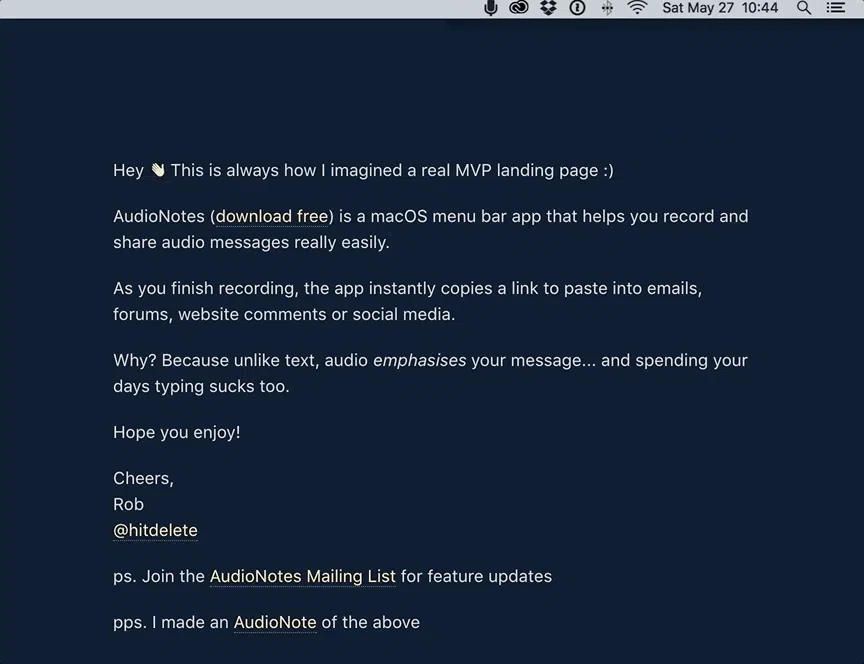Open the Wi-Fi status menu
Screen dimensions: 864x664
(637, 8)
